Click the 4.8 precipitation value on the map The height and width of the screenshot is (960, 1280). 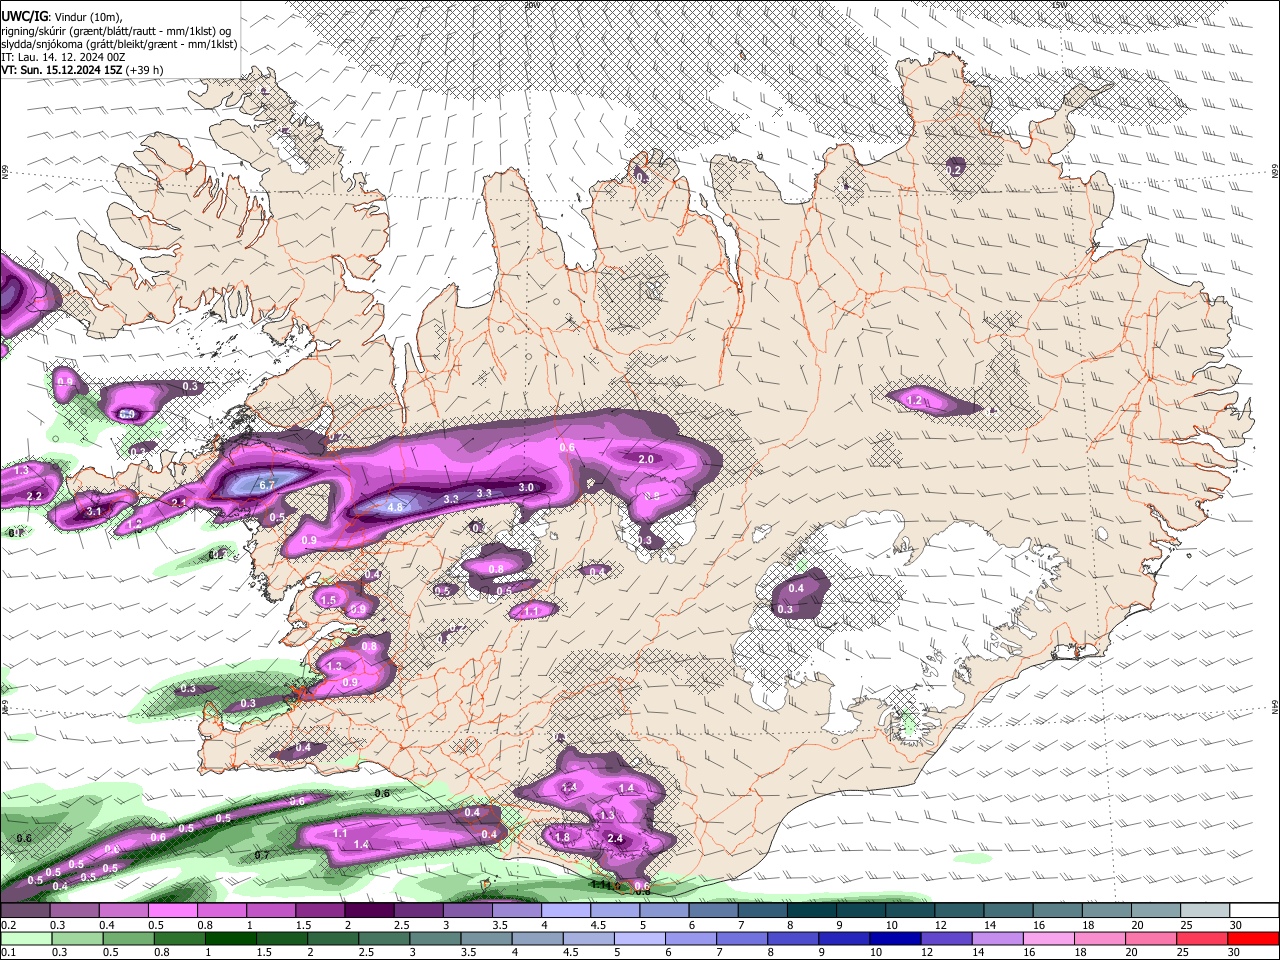[x=395, y=507]
